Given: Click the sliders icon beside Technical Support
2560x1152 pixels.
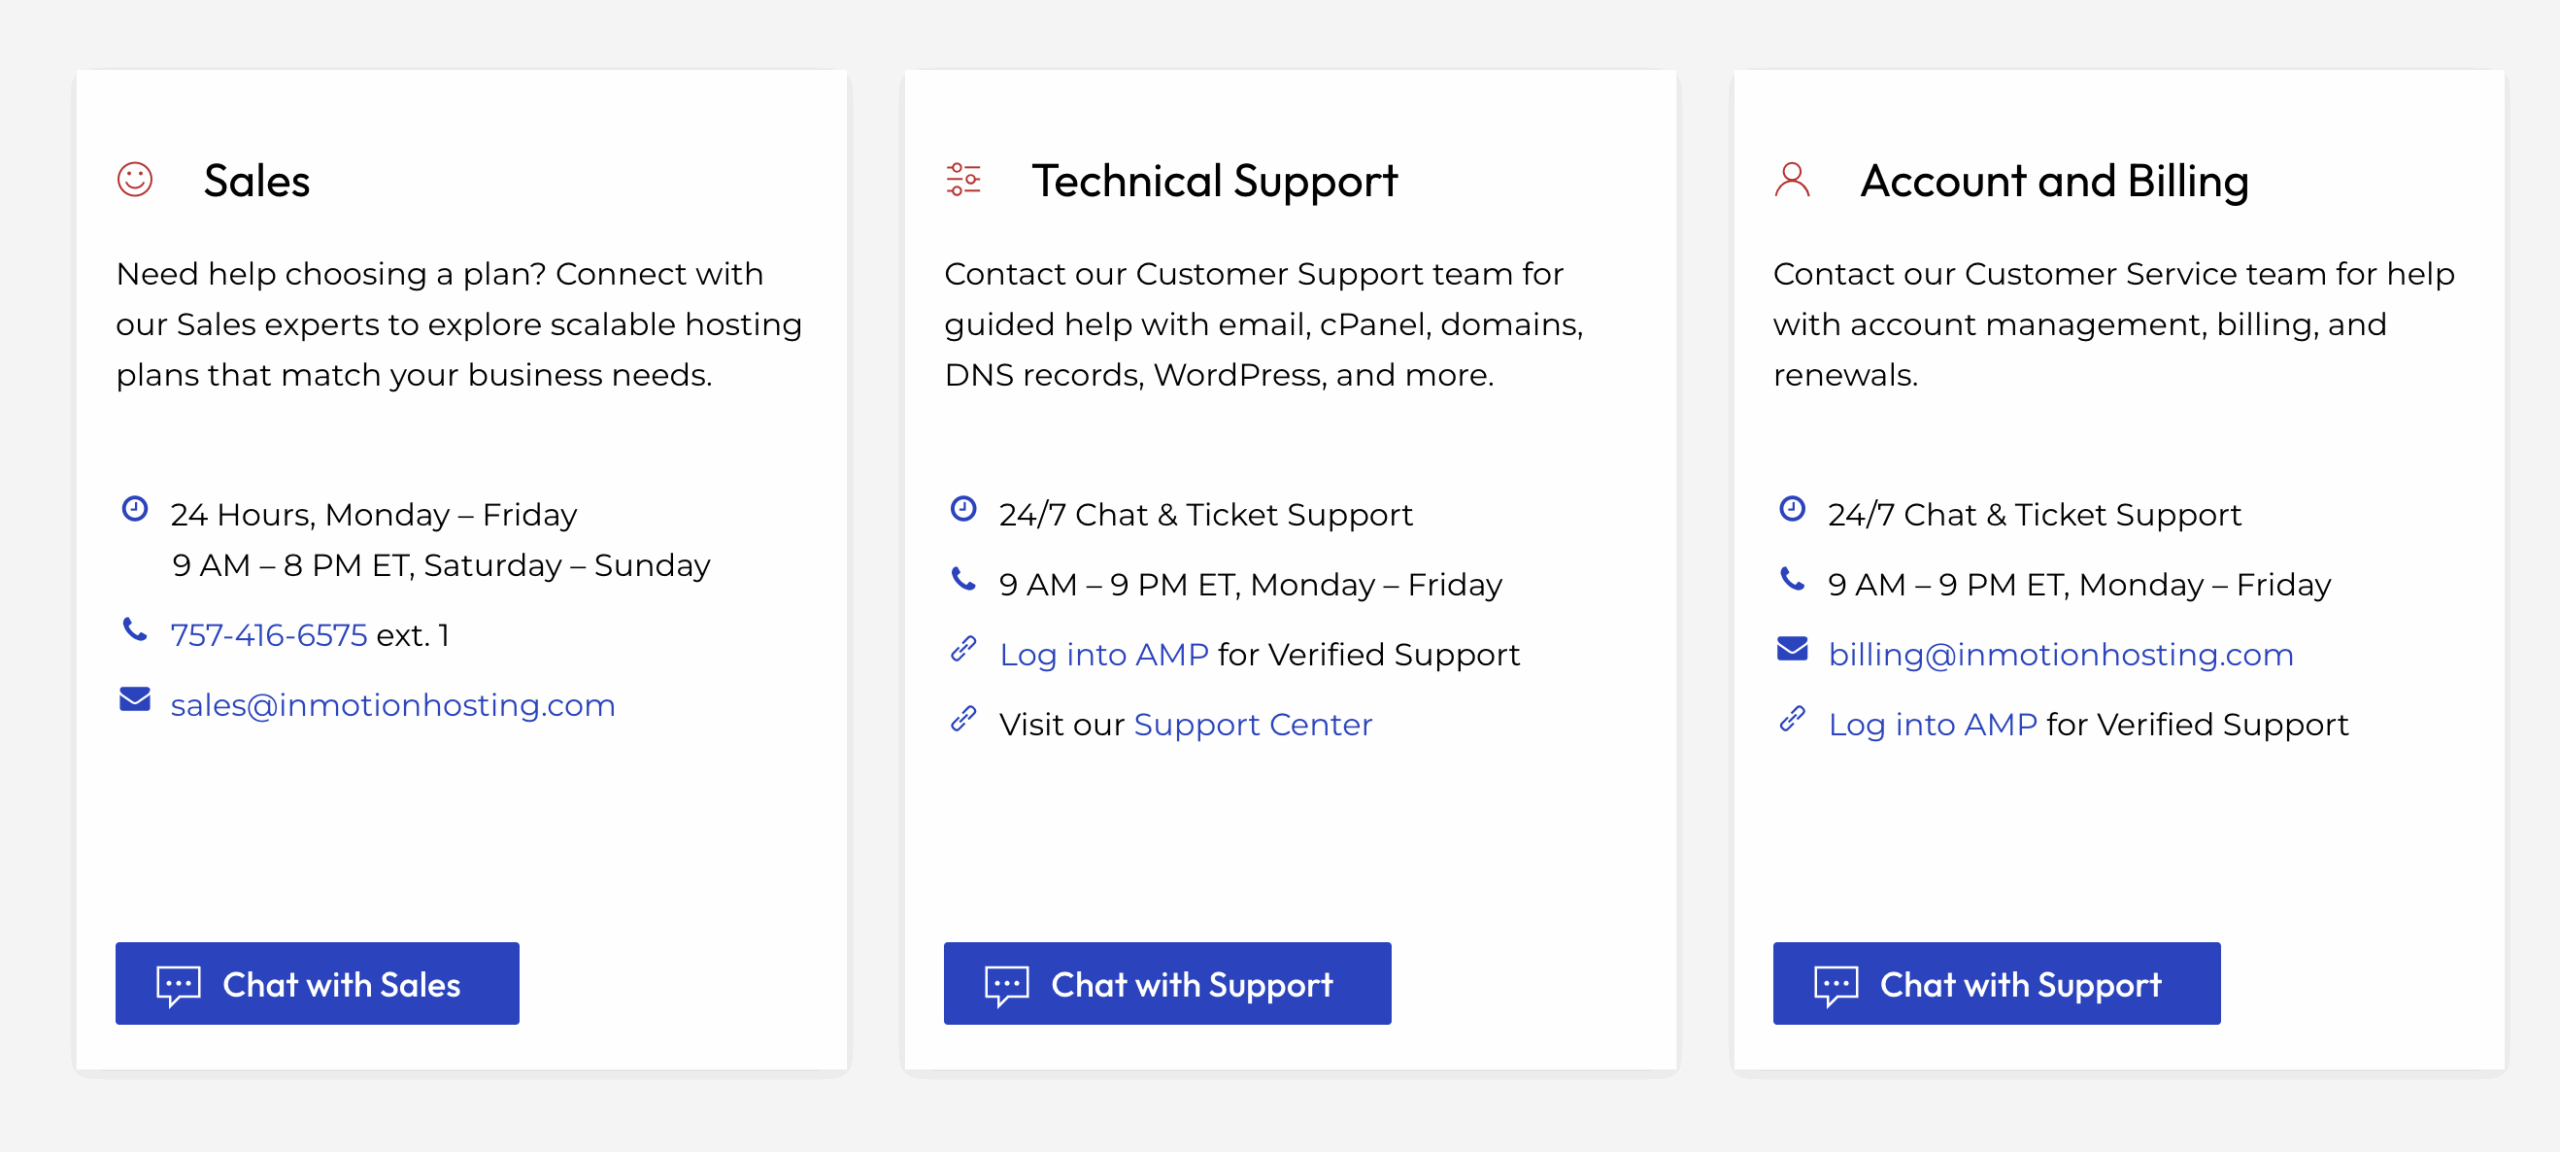Looking at the screenshot, I should tap(963, 180).
